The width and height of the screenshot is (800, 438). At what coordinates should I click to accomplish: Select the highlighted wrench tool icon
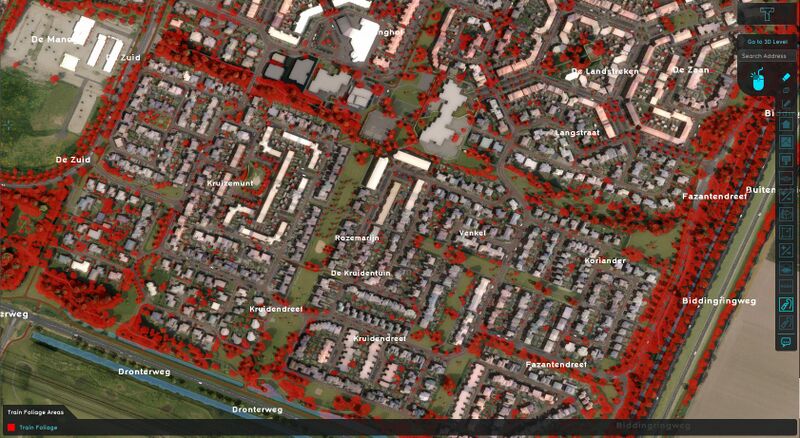pos(786,304)
